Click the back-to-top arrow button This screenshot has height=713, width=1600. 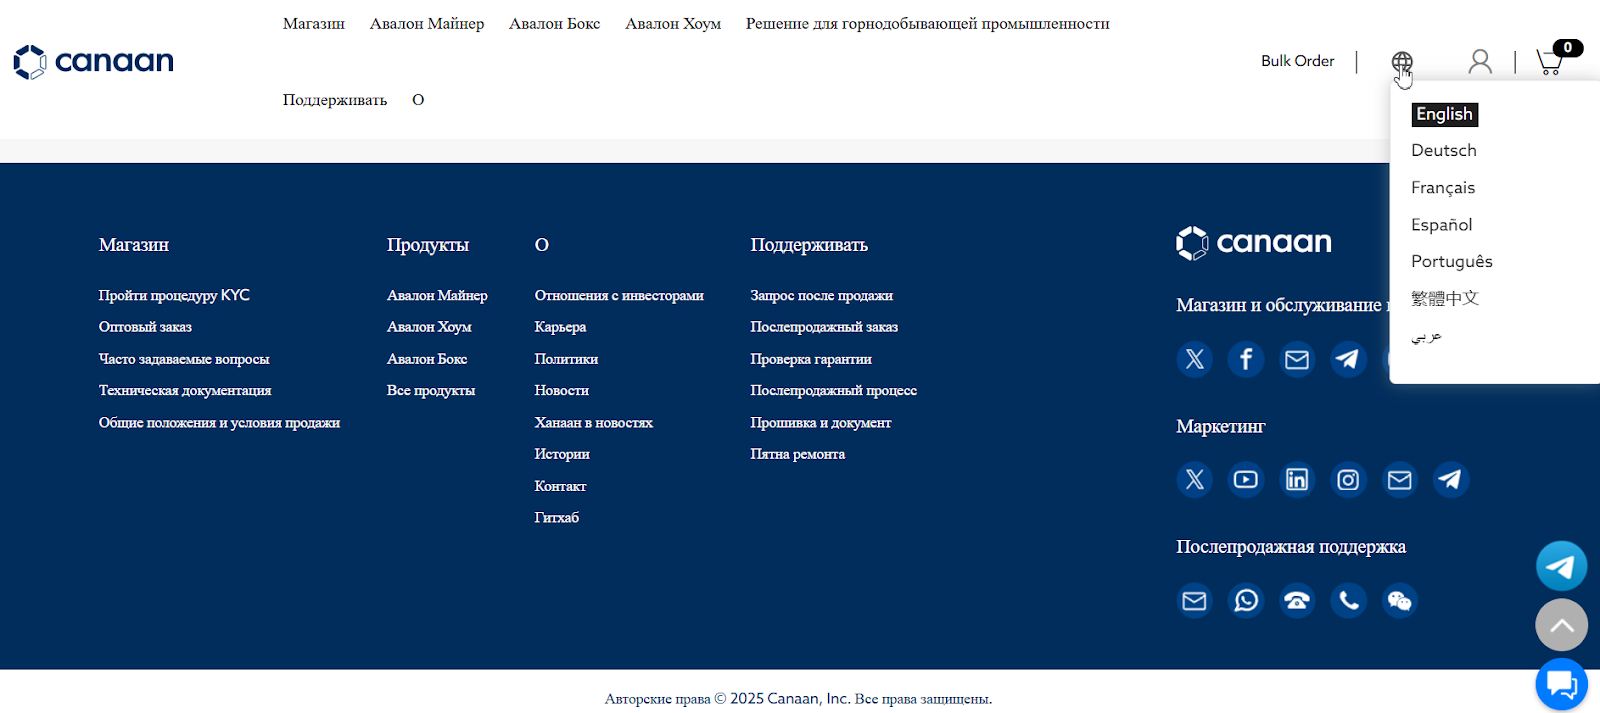click(x=1561, y=625)
